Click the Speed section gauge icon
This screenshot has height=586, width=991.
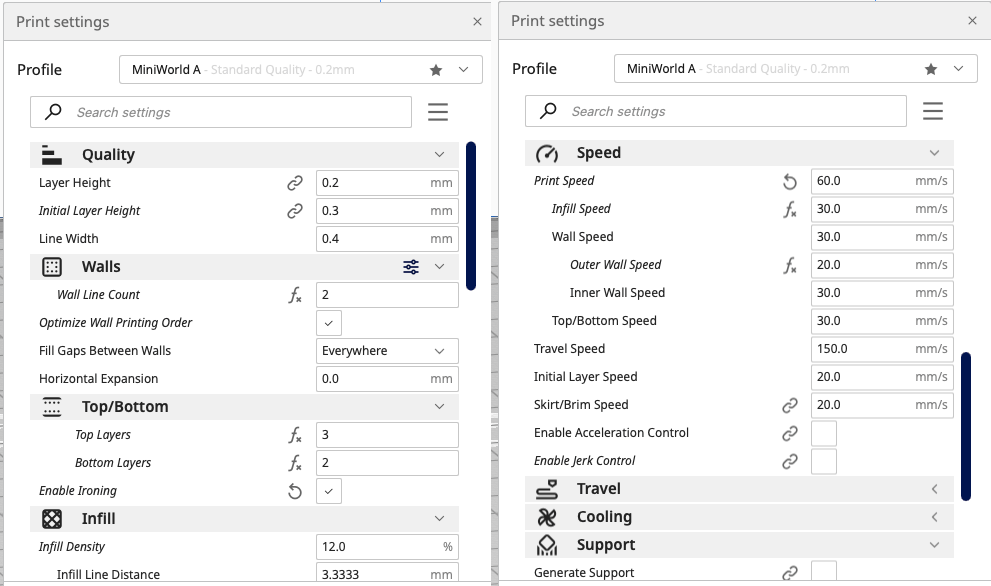(547, 153)
